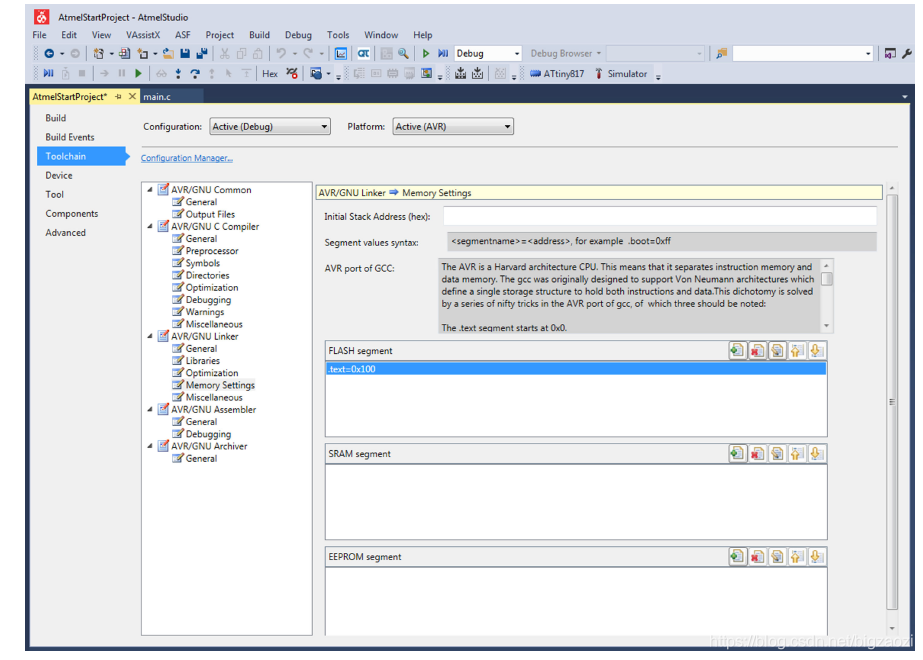Select Libraries under AVR/GNU Linker
Viewport: 923px width, 660px height.
202,361
